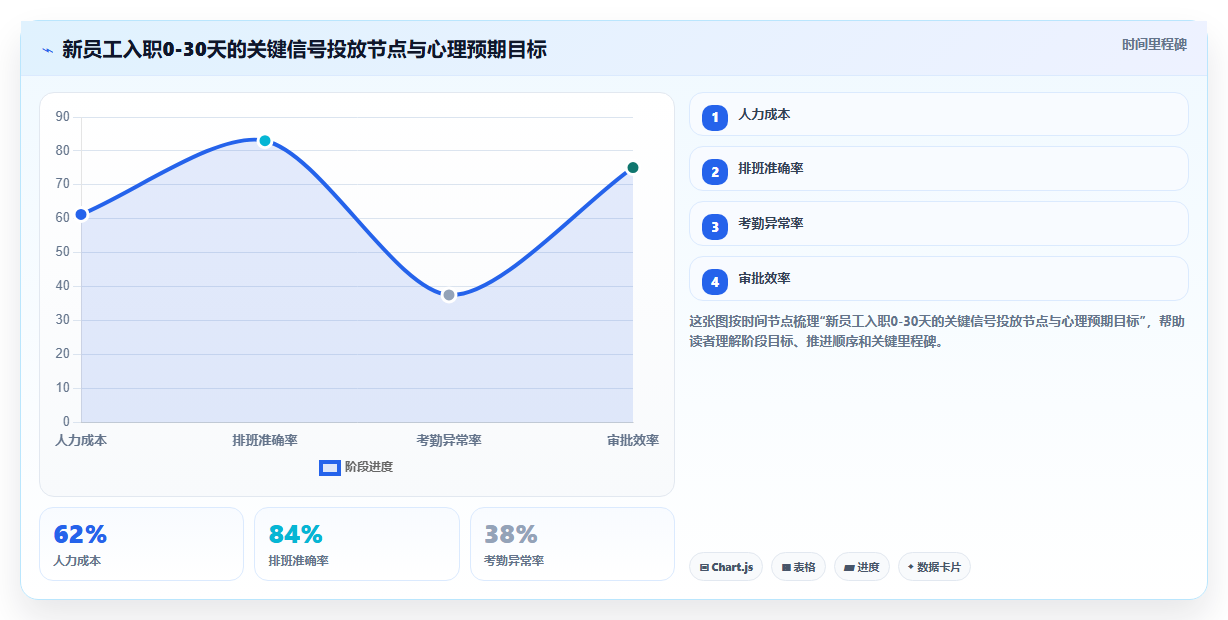Click the 阶段进度 legend label
Screen dimensions: 1228x620
(369, 467)
